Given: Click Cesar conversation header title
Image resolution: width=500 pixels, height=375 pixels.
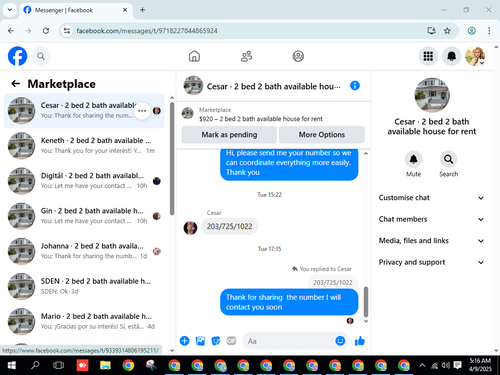Looking at the screenshot, I should point(274,86).
